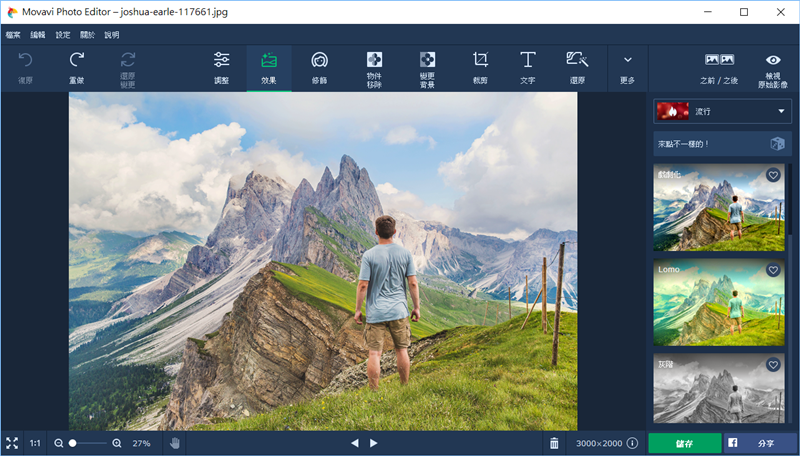The height and width of the screenshot is (456, 800).
Task: Favorite the first (戲劇化) effect with heart
Action: (773, 175)
